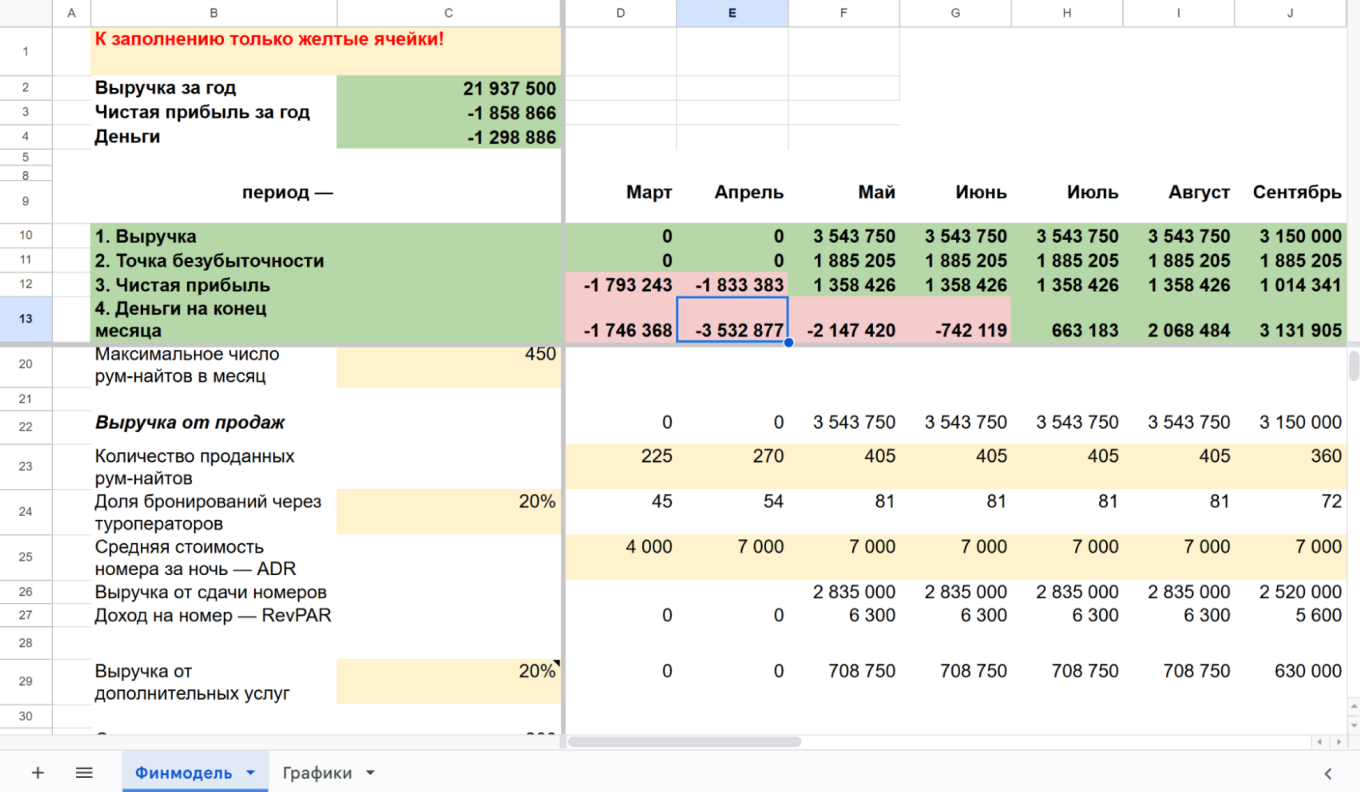1360x792 pixels.
Task: Select row 13 header
Action: tap(26, 319)
